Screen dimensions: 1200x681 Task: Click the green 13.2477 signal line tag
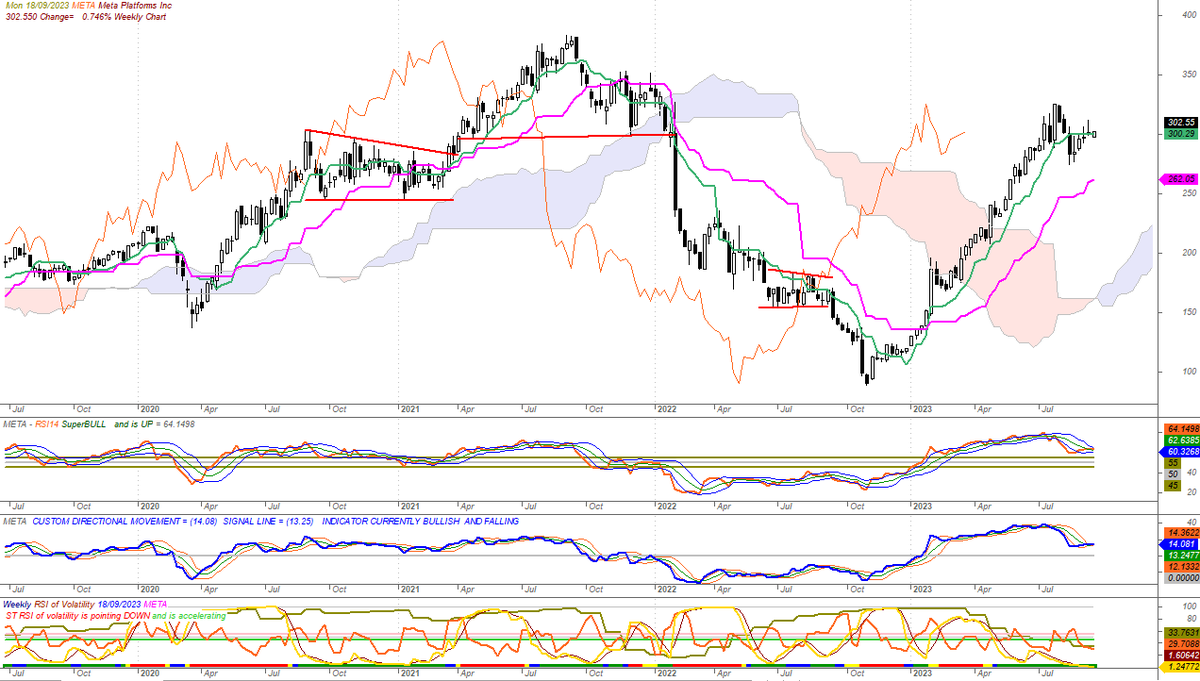(1182, 554)
